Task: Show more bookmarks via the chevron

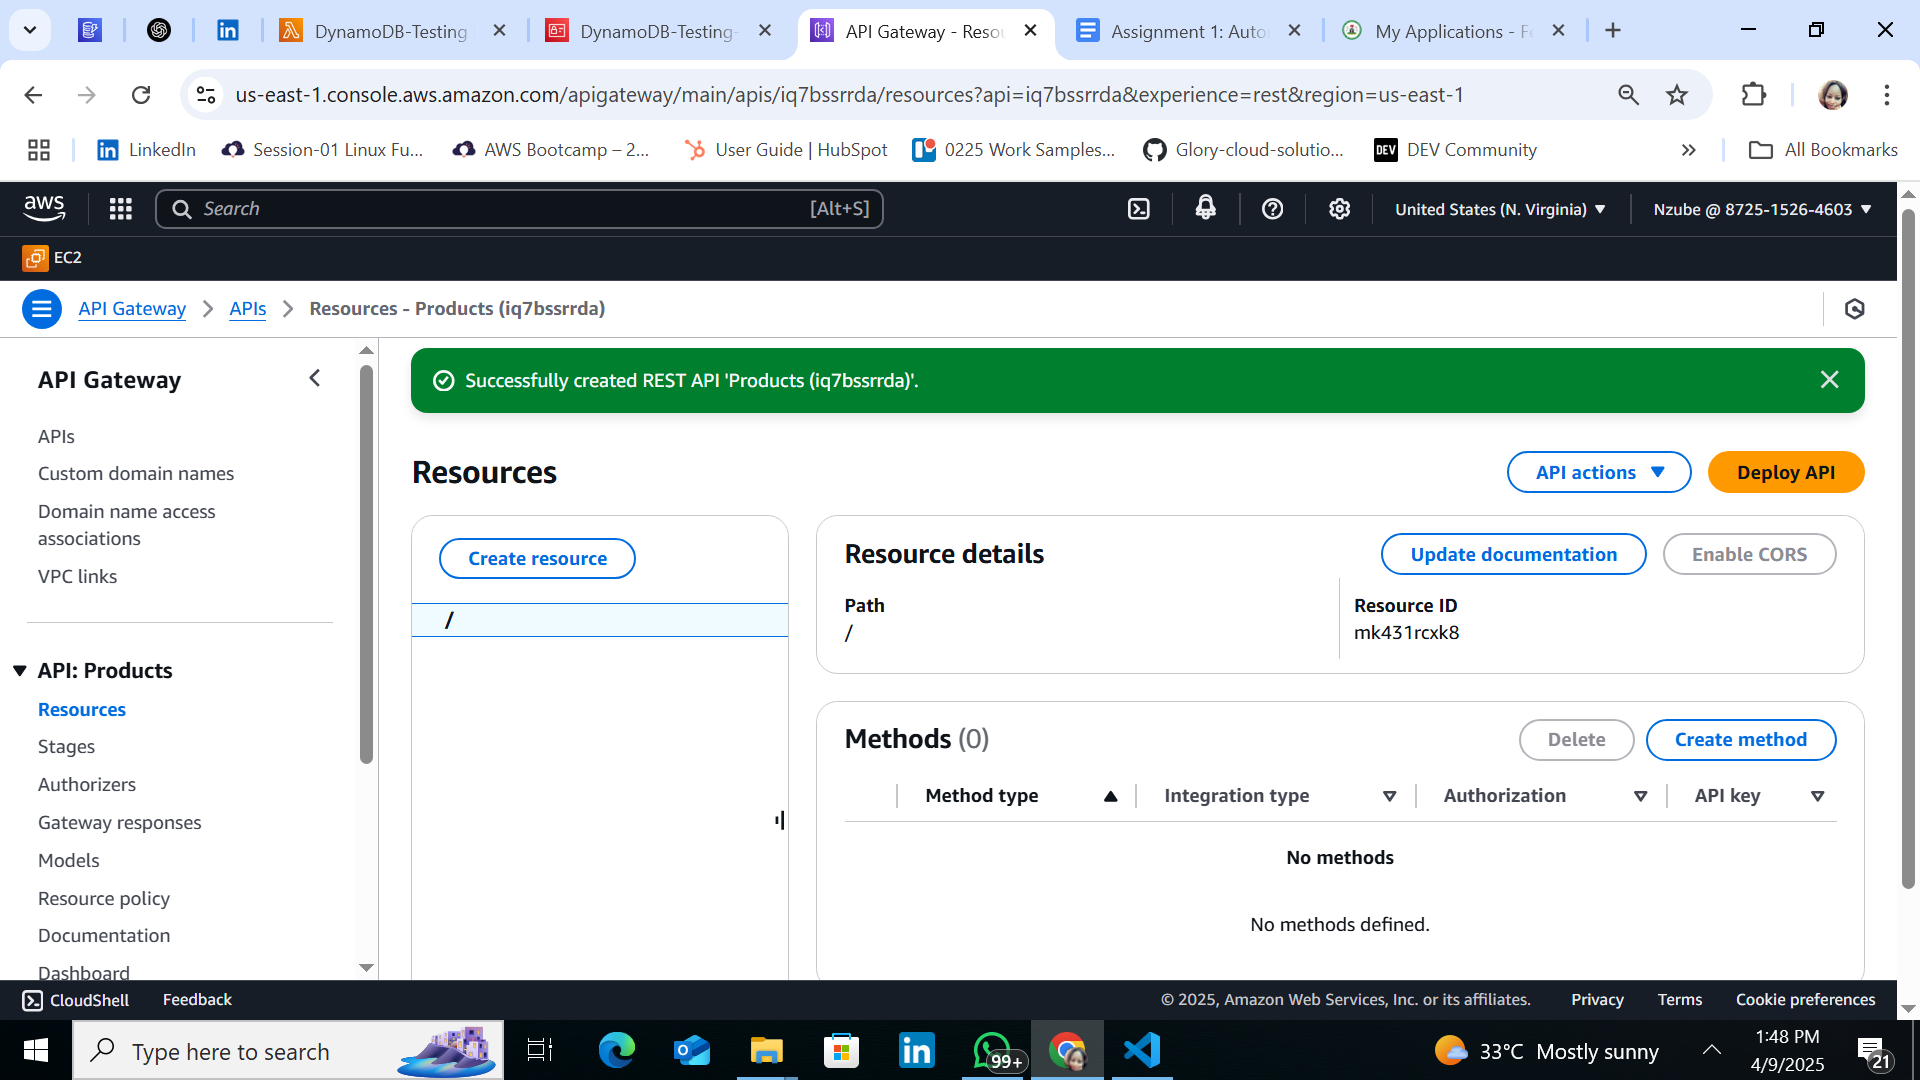Action: click(1689, 150)
